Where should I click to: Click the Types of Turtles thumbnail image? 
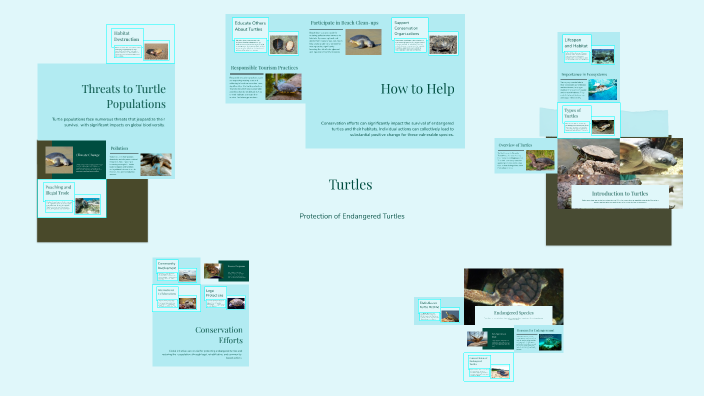603,126
